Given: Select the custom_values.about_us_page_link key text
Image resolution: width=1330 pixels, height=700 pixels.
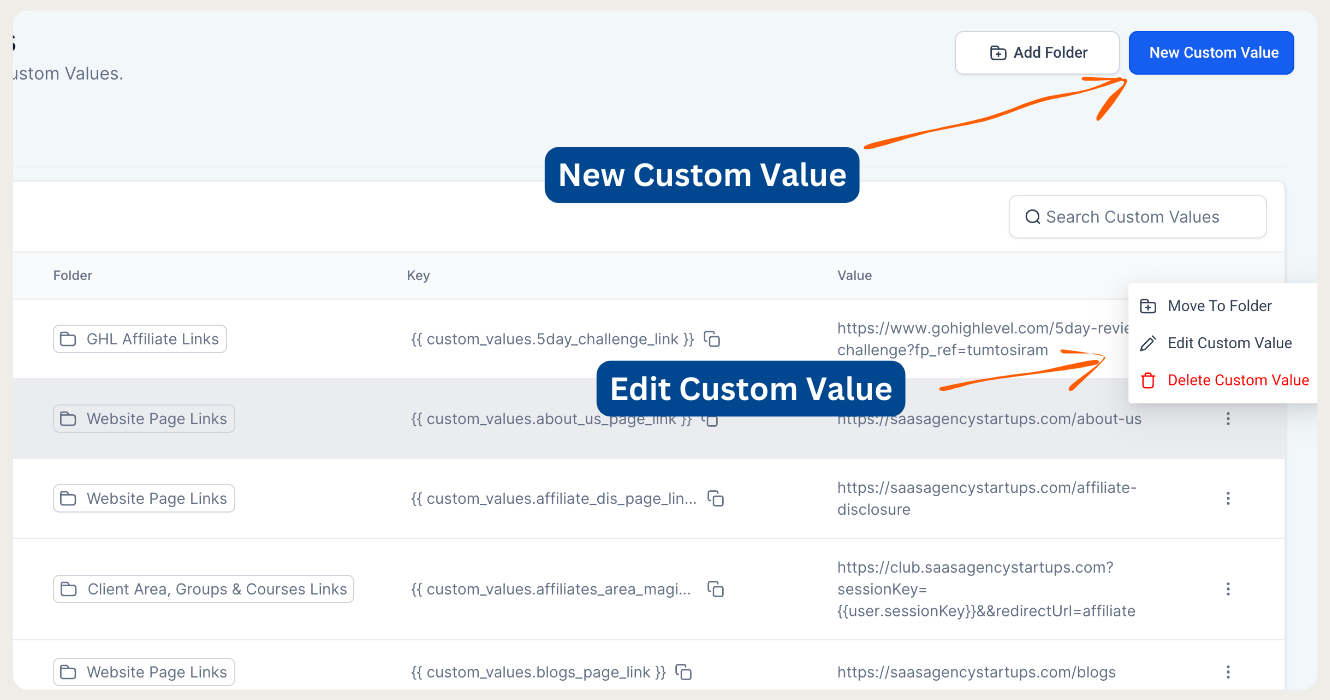Looking at the screenshot, I should pos(551,419).
